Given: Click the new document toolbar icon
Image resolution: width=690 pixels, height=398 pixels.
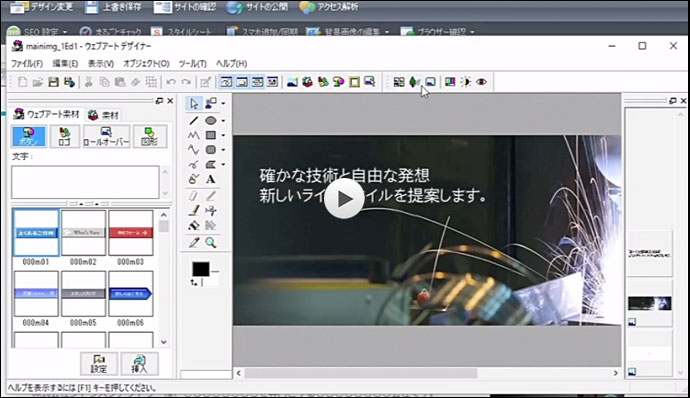Looking at the screenshot, I should coord(22,82).
